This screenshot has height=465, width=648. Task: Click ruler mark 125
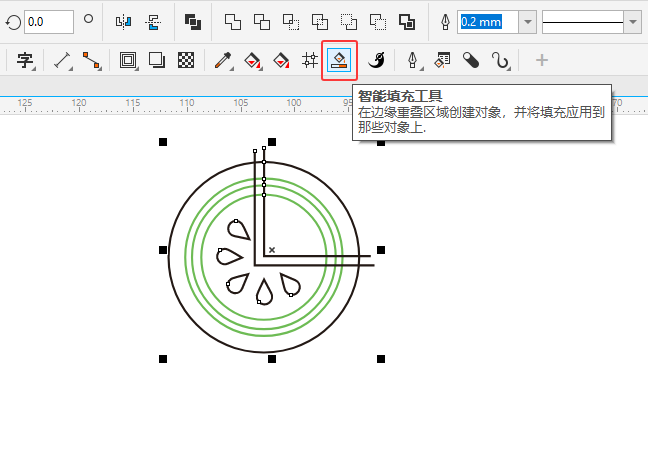click(x=24, y=103)
